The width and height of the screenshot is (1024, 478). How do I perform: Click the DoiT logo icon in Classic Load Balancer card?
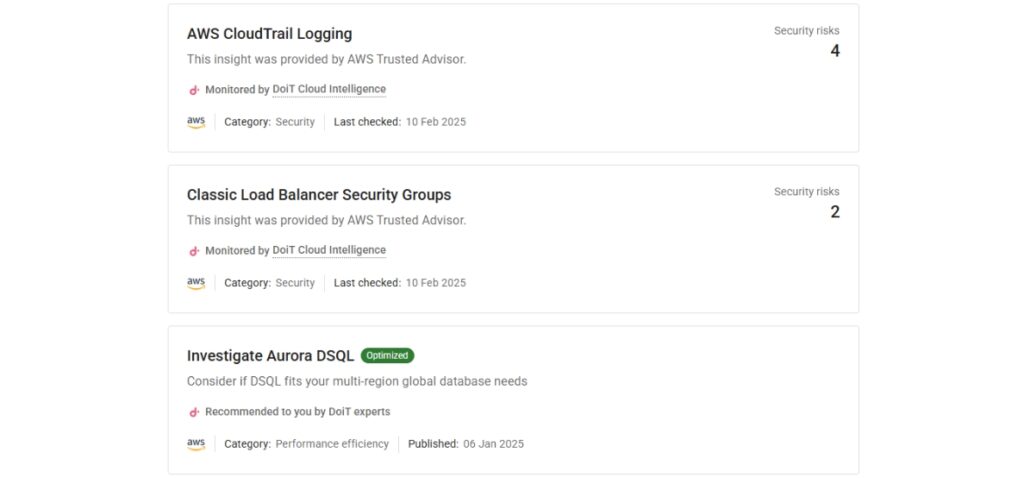click(194, 251)
